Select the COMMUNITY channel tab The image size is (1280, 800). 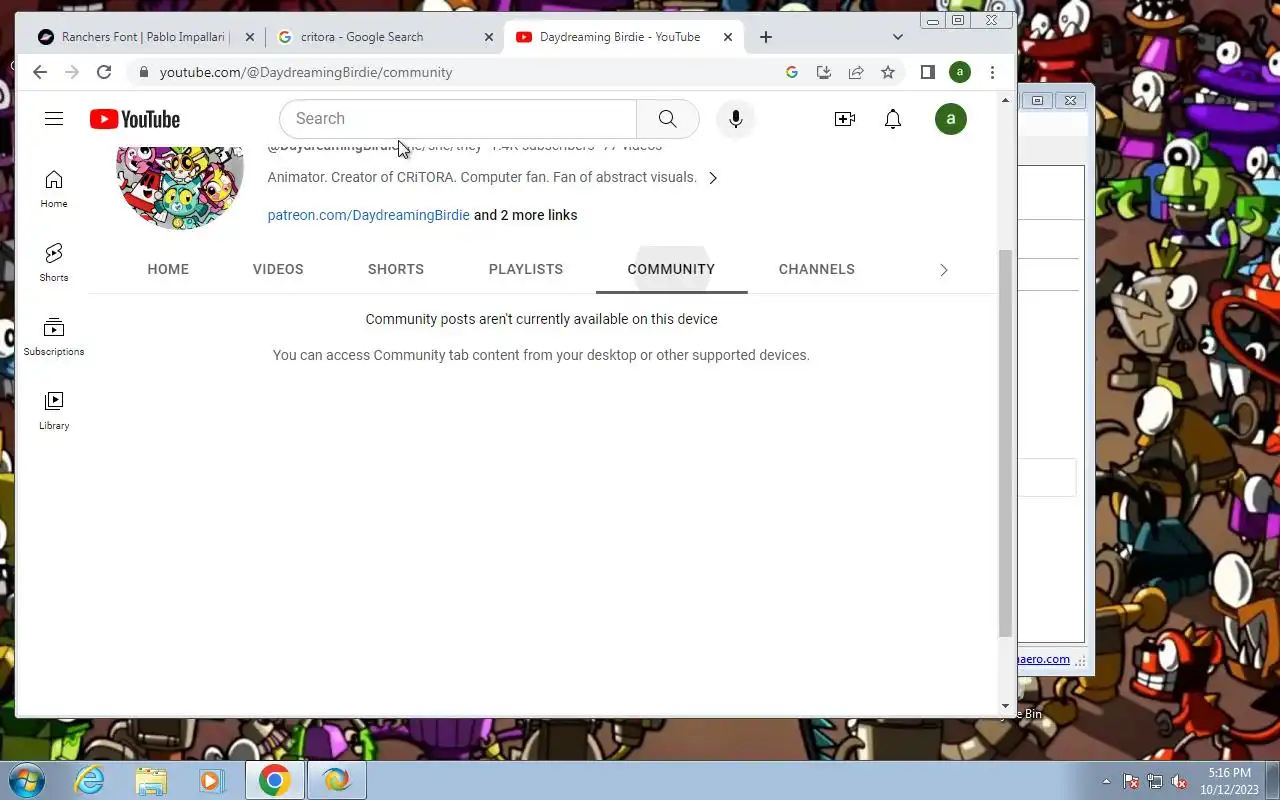671,269
